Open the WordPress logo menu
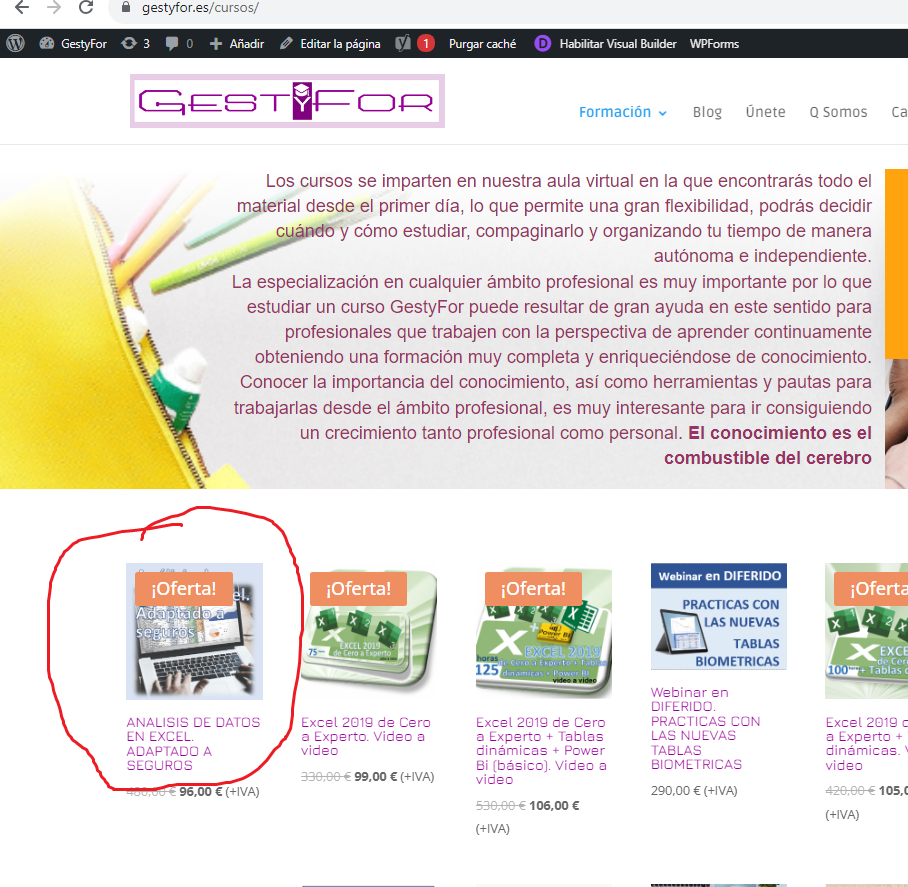This screenshot has width=908, height=887. (x=16, y=43)
